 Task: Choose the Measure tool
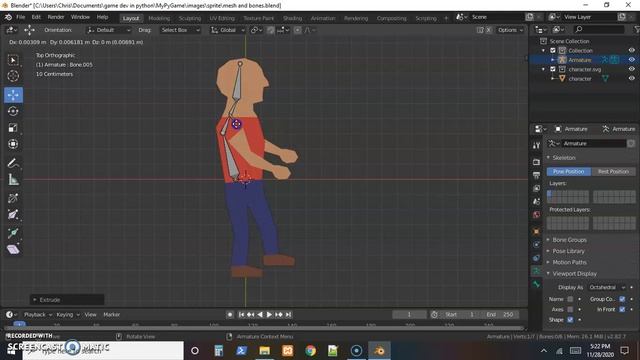pyautogui.click(x=13, y=180)
